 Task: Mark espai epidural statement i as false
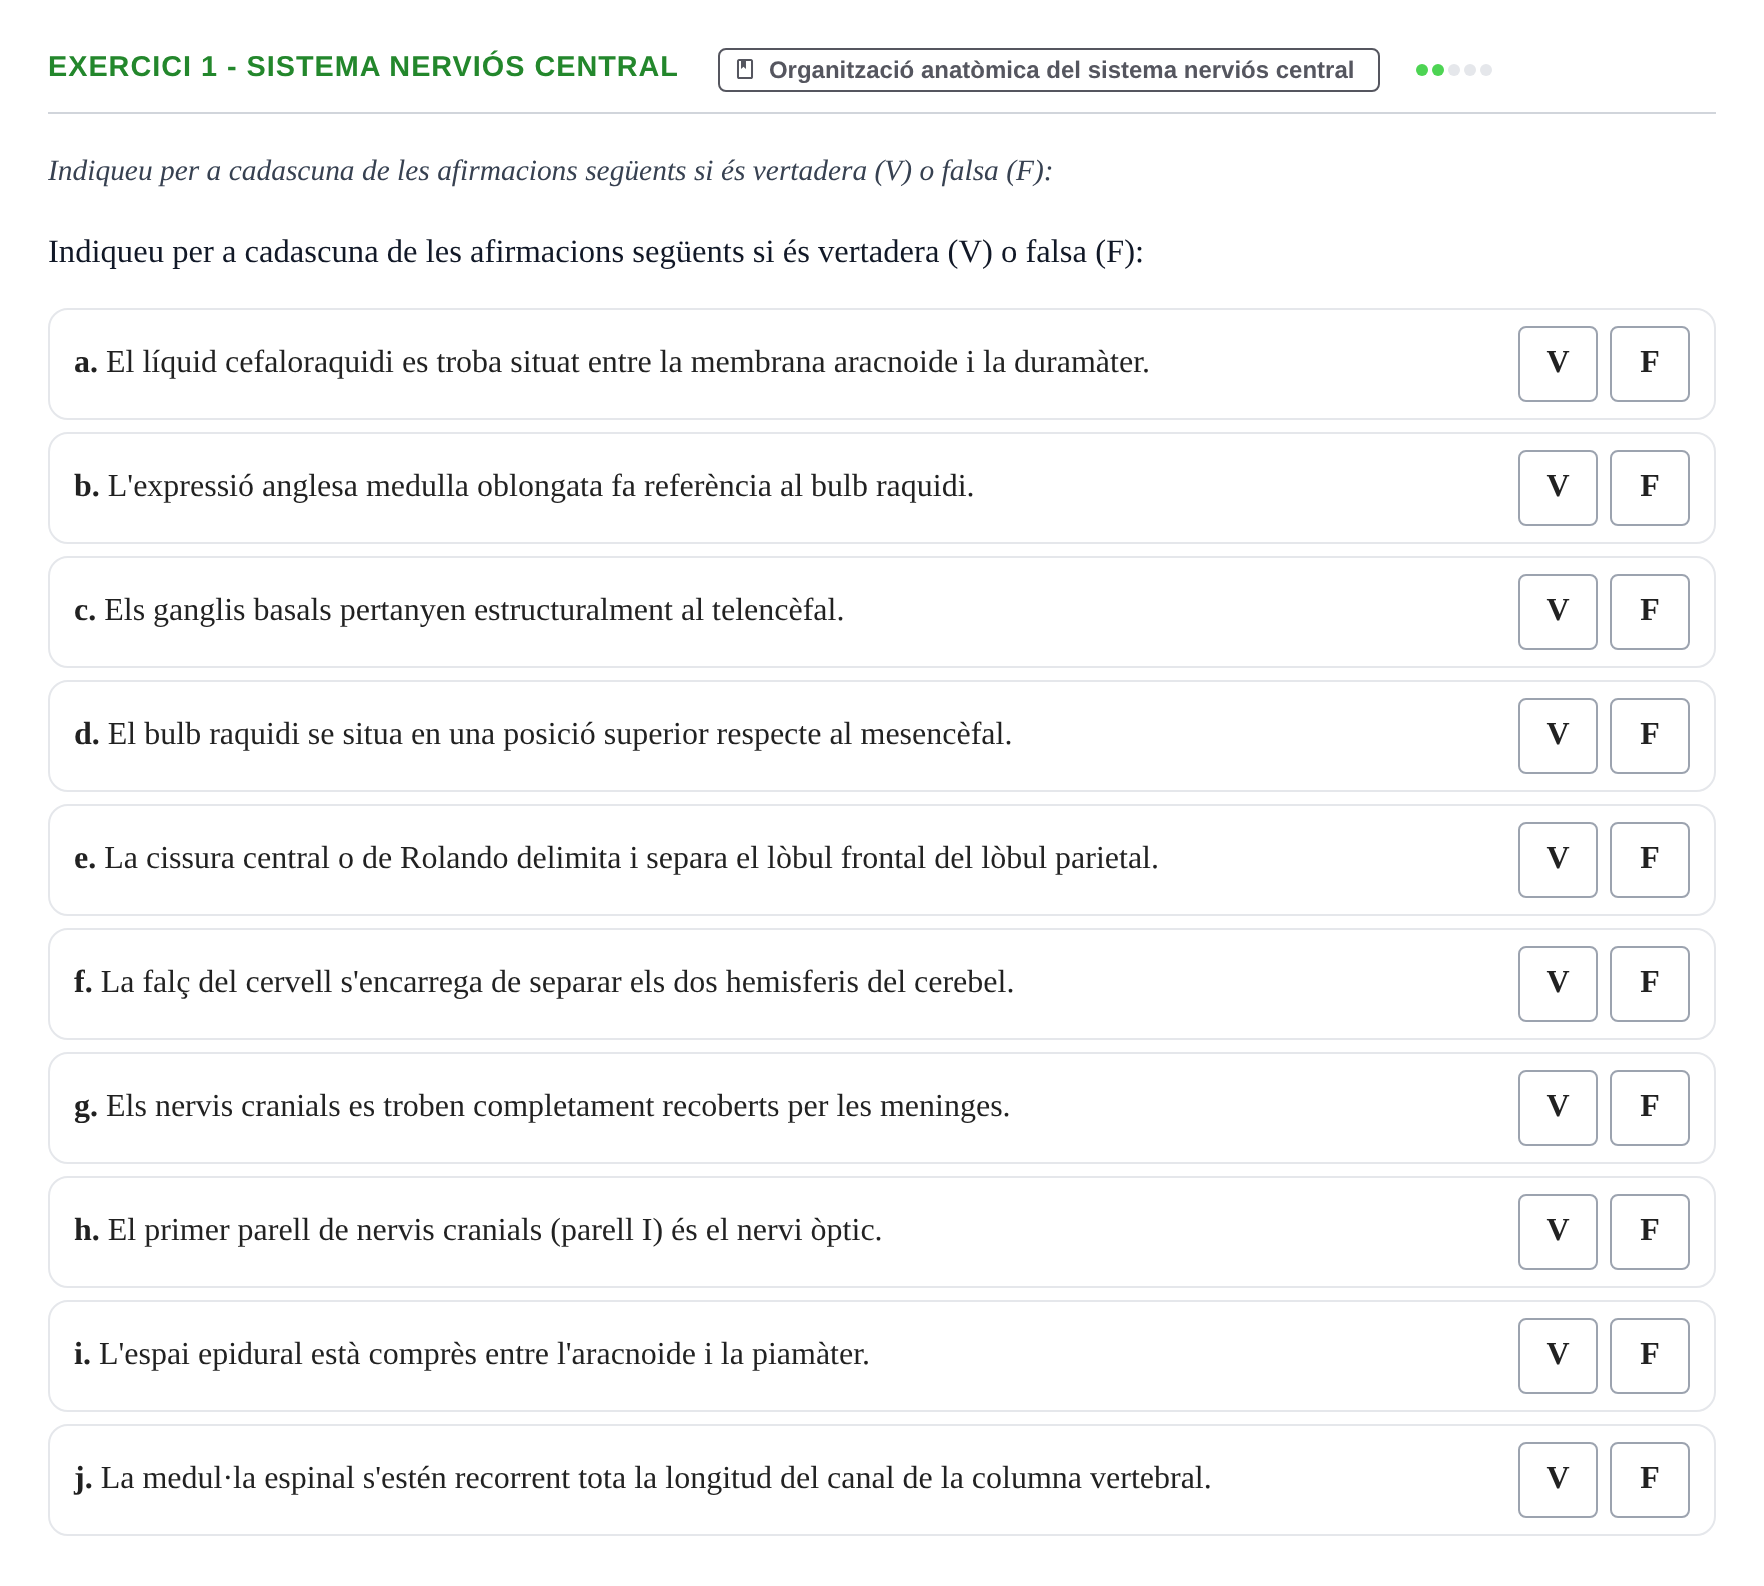click(x=1649, y=1356)
